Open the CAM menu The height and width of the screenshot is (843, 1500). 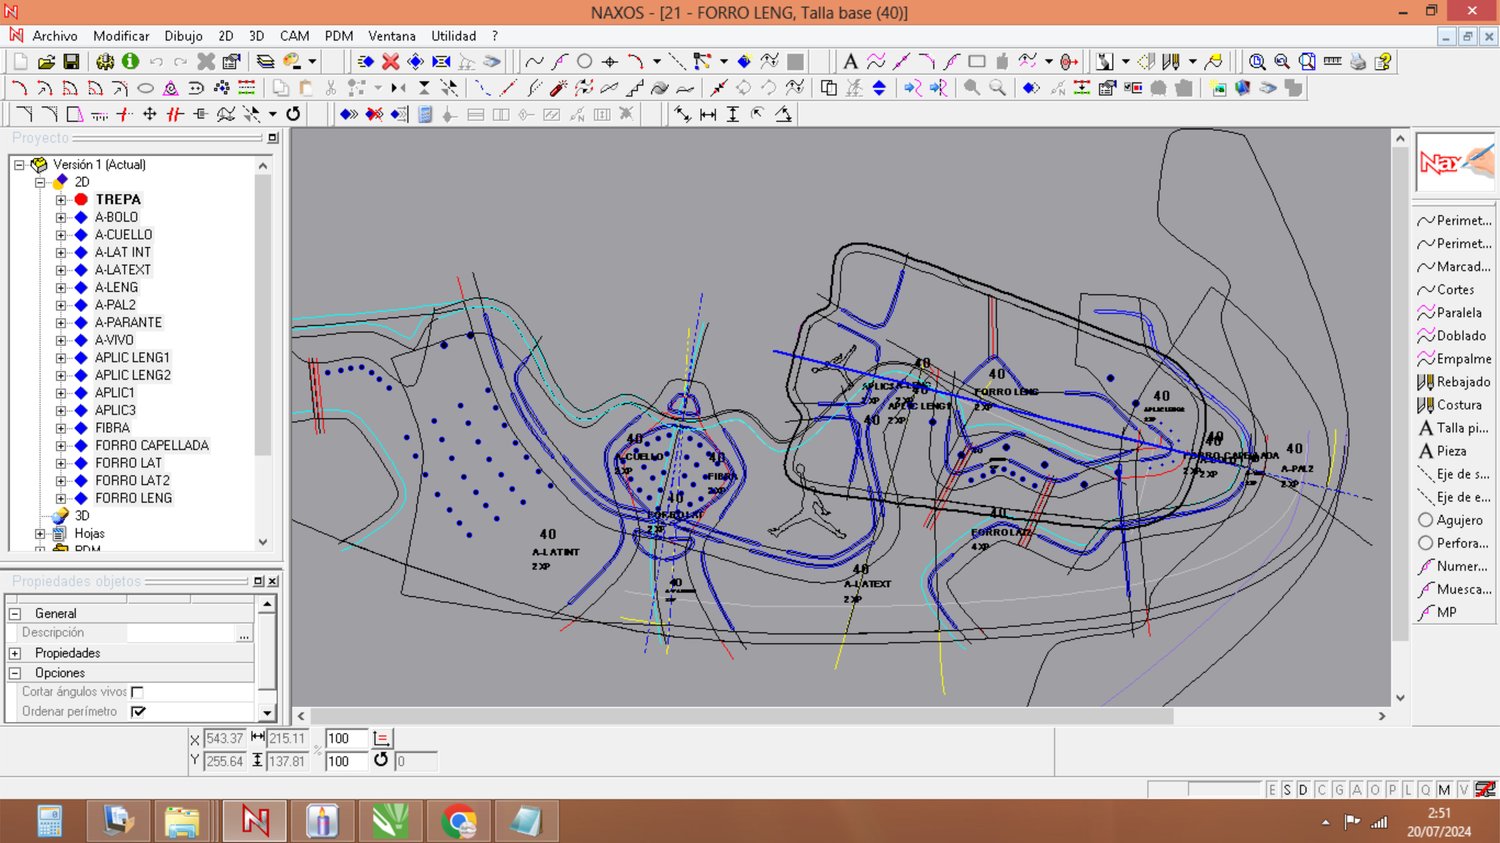(294, 36)
